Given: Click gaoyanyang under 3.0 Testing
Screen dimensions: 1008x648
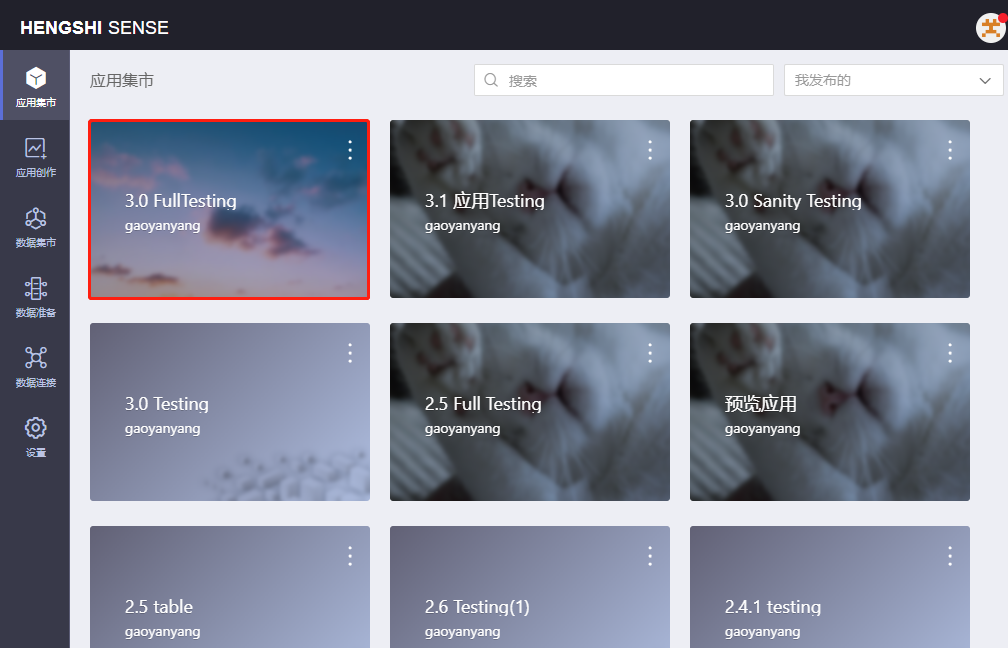Looking at the screenshot, I should pyautogui.click(x=163, y=429).
